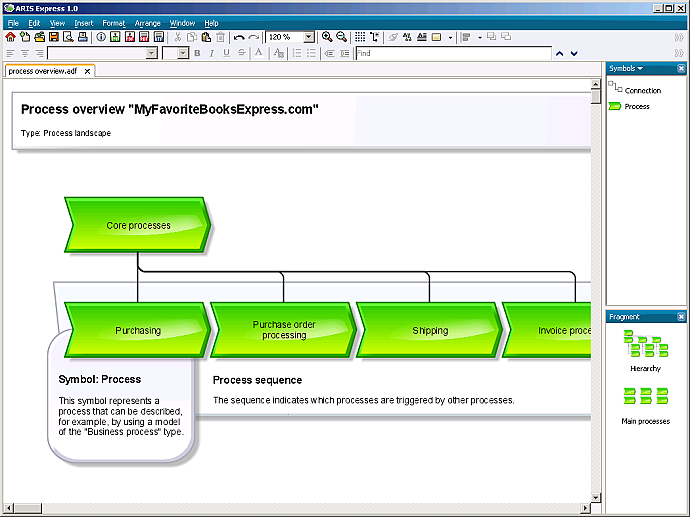
Task: Click the bring to front icon
Action: tap(492, 37)
